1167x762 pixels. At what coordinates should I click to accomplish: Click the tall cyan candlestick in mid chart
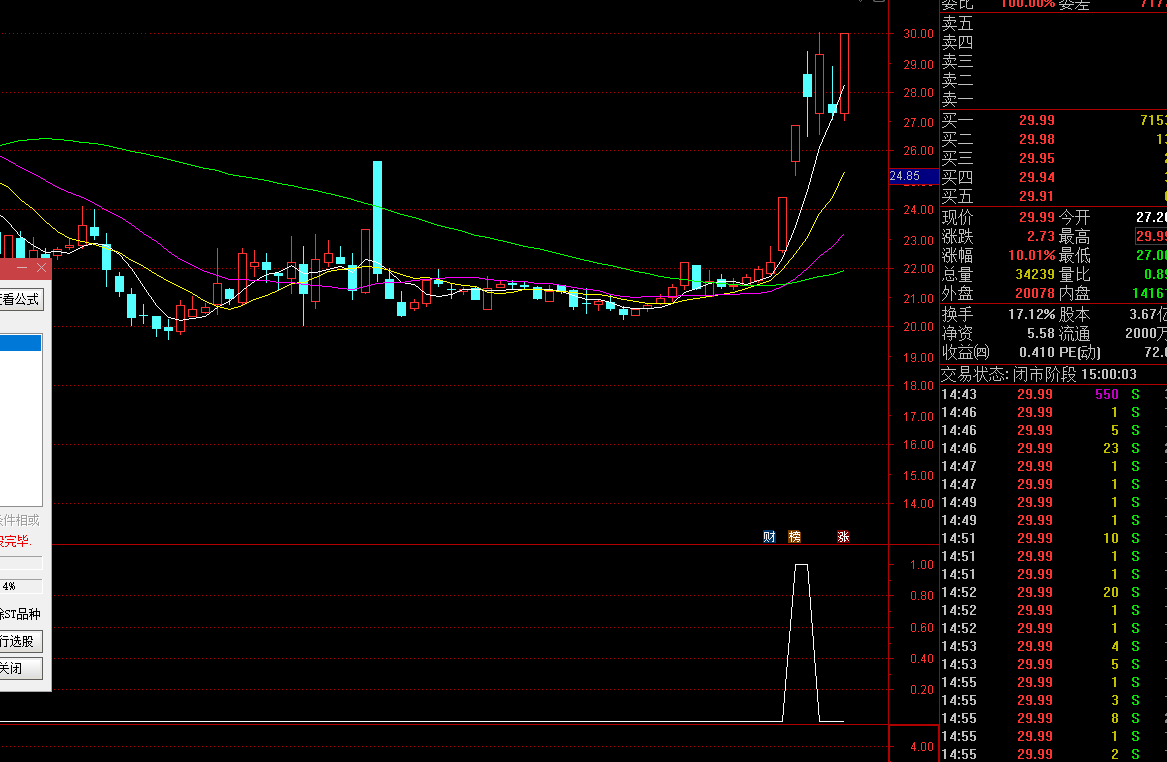[377, 216]
